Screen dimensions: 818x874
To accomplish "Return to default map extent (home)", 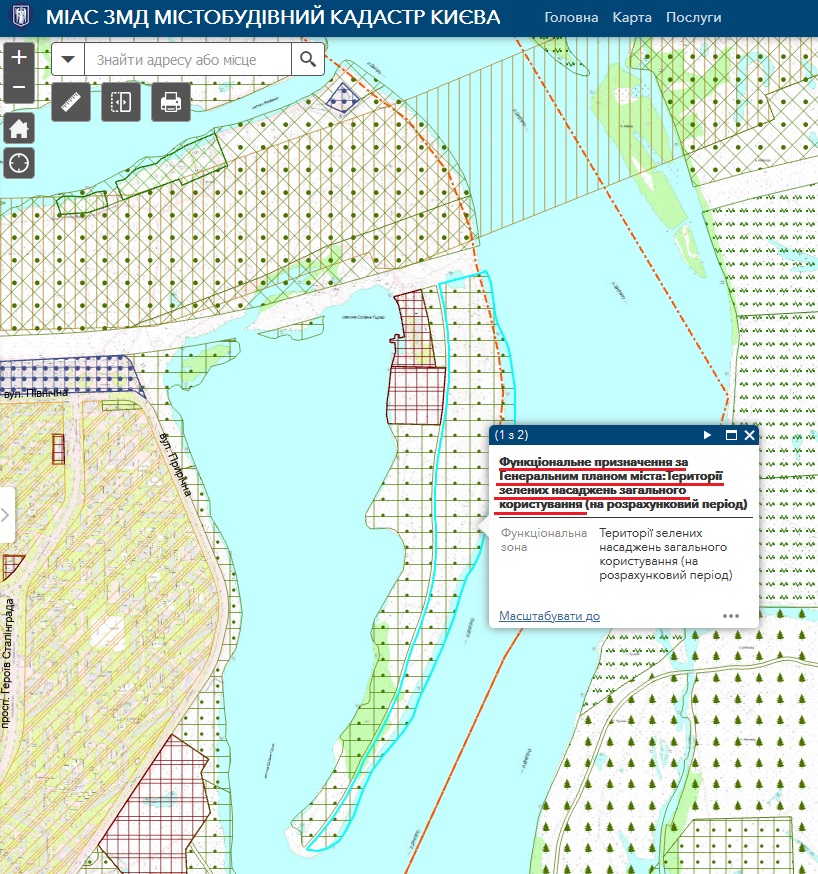I will (19, 128).
